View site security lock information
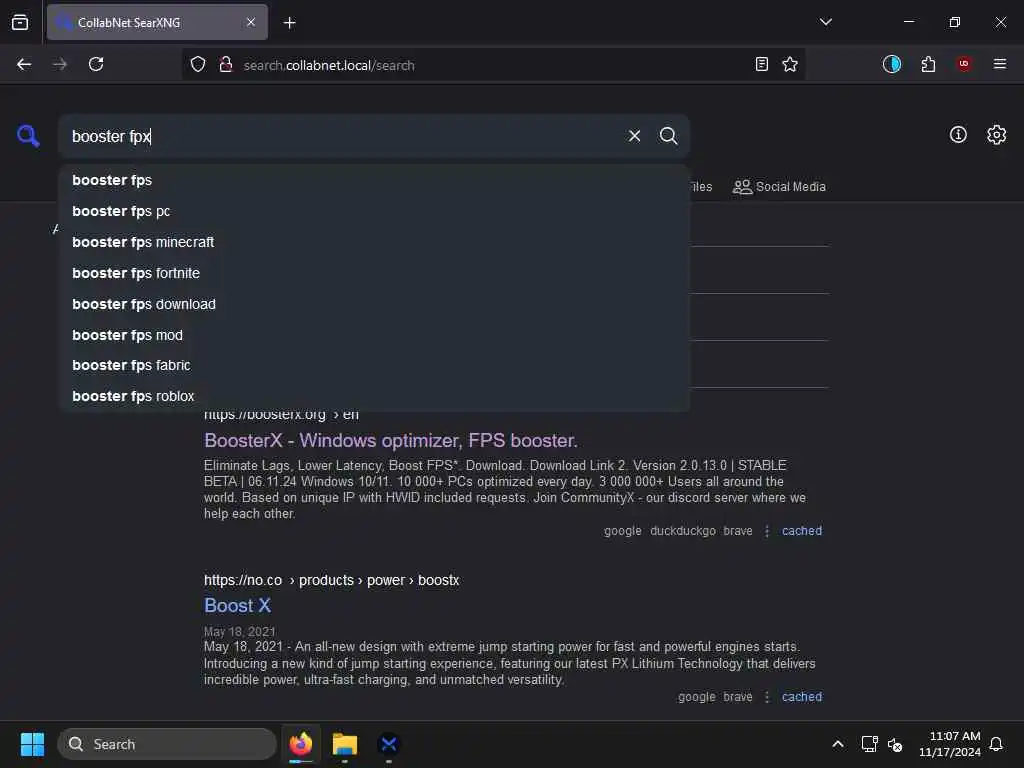Viewport: 1024px width, 768px height. (226, 64)
